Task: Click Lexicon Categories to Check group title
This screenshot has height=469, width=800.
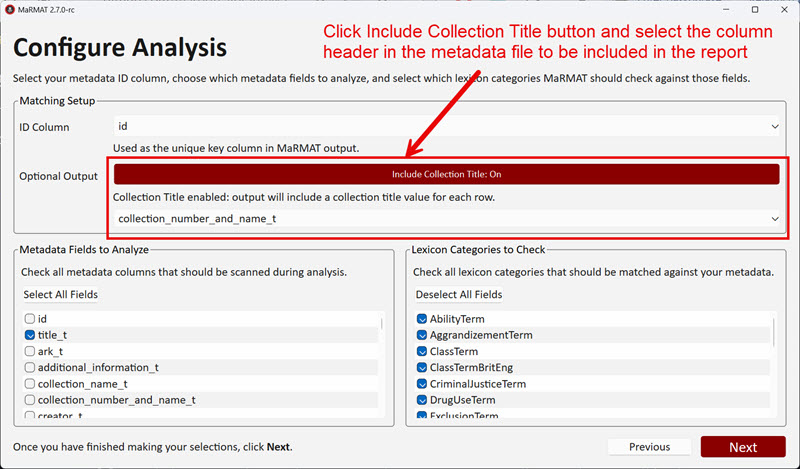Action: point(478,250)
